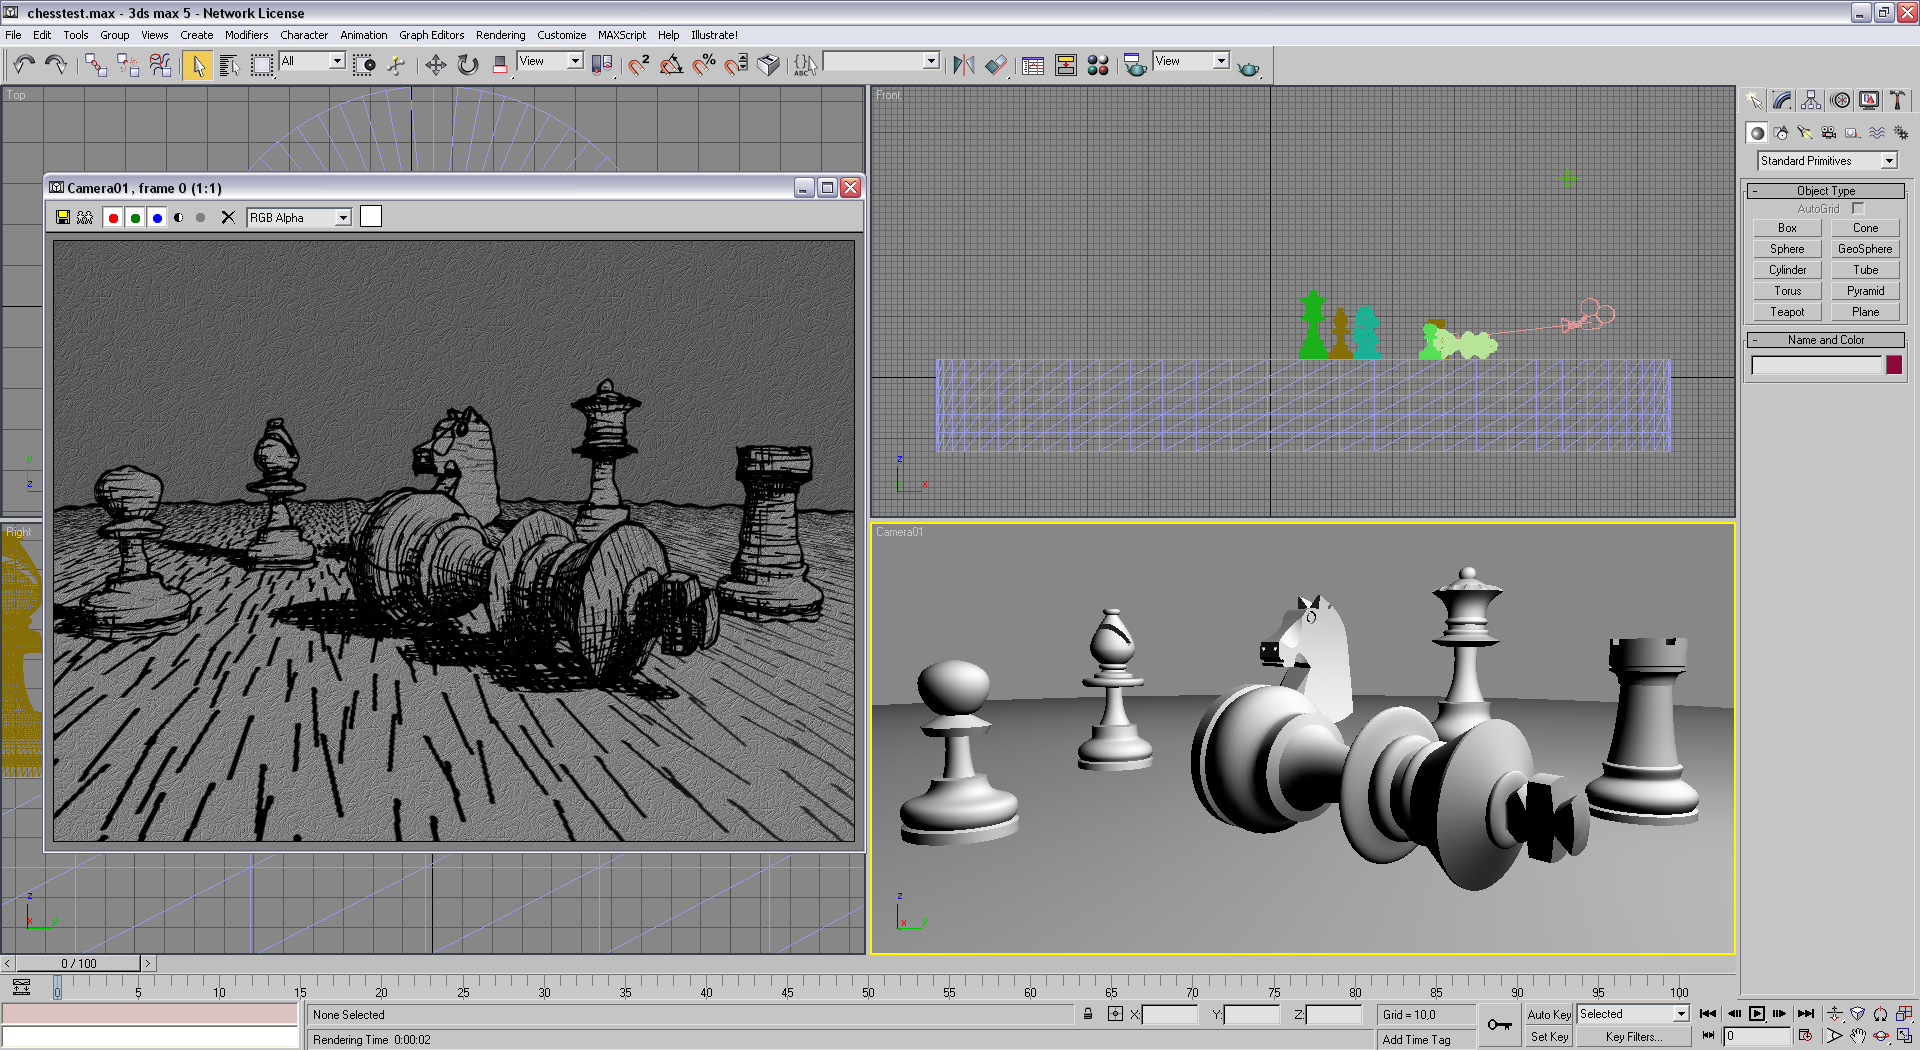Viewport: 1920px width, 1050px height.
Task: Create a Teapot primitive
Action: click(x=1787, y=312)
